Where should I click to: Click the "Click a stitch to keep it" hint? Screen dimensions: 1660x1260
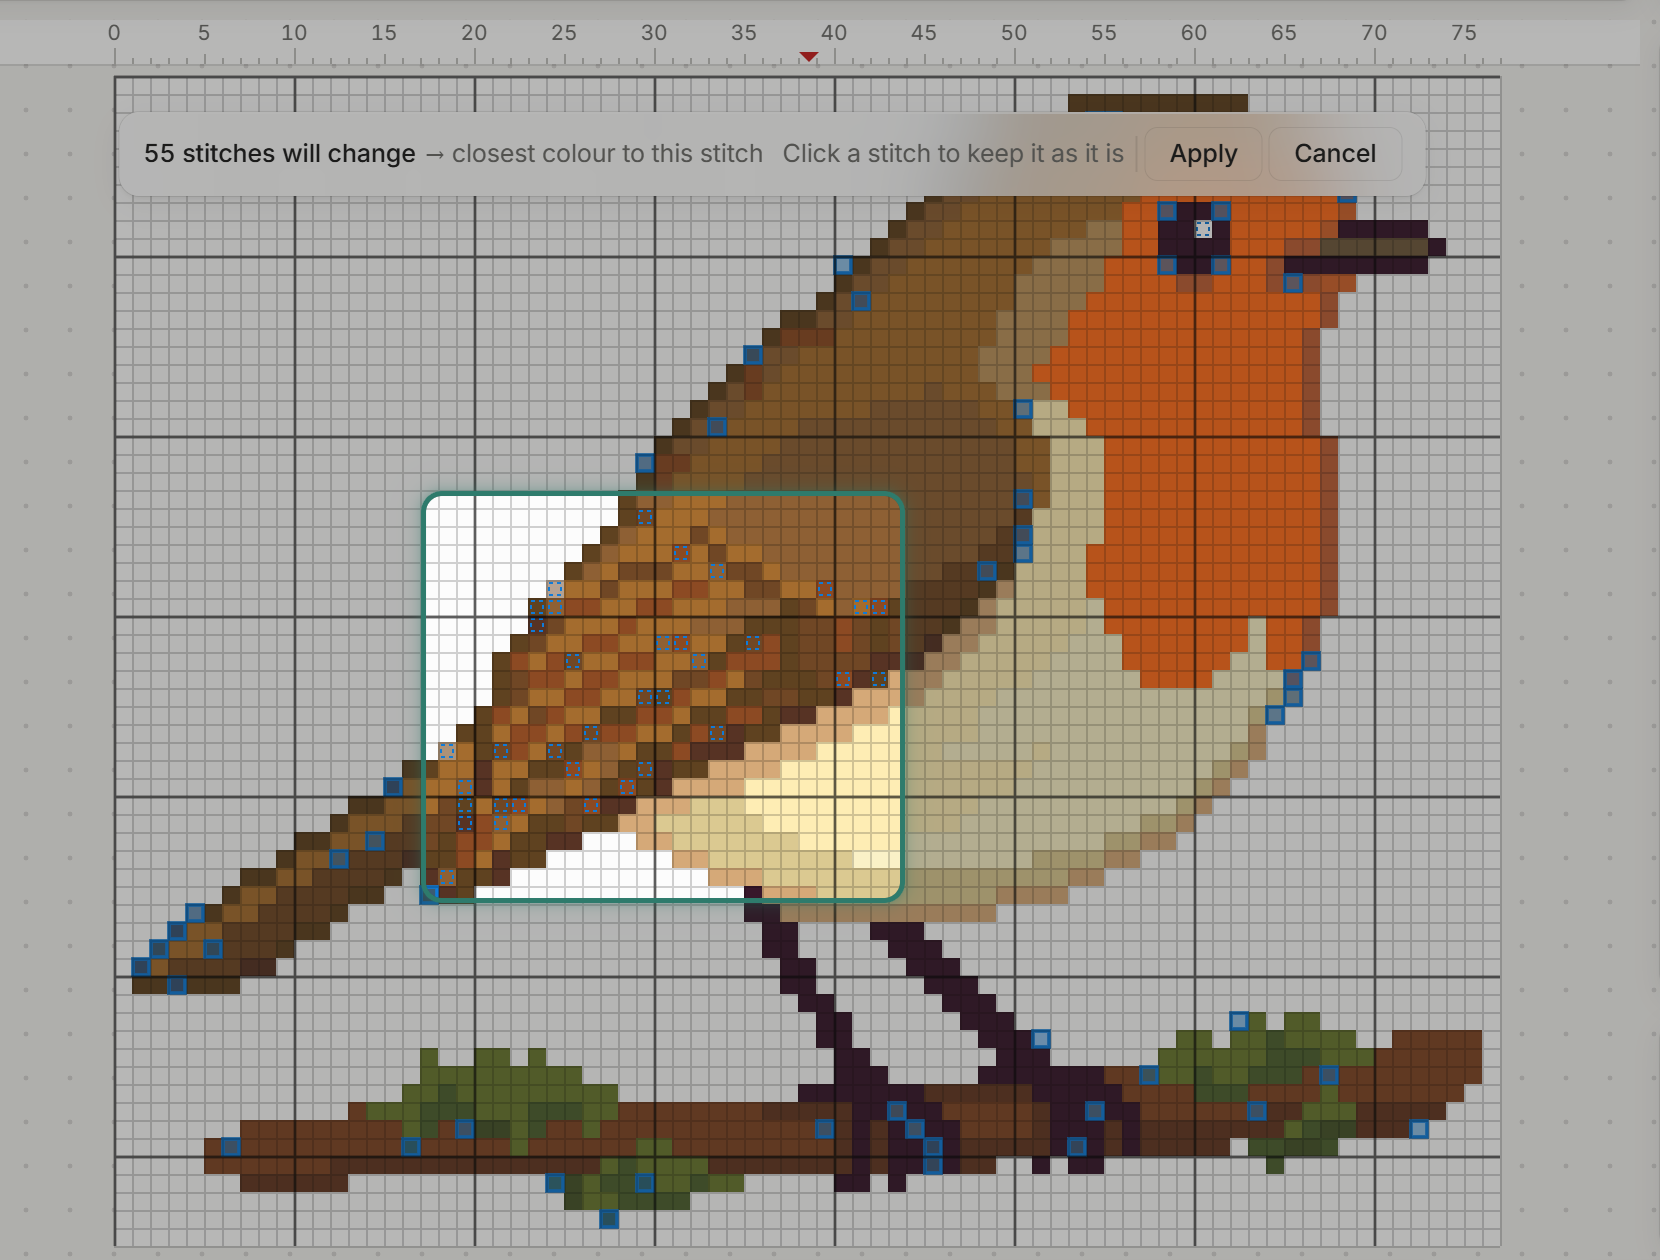click(x=953, y=154)
